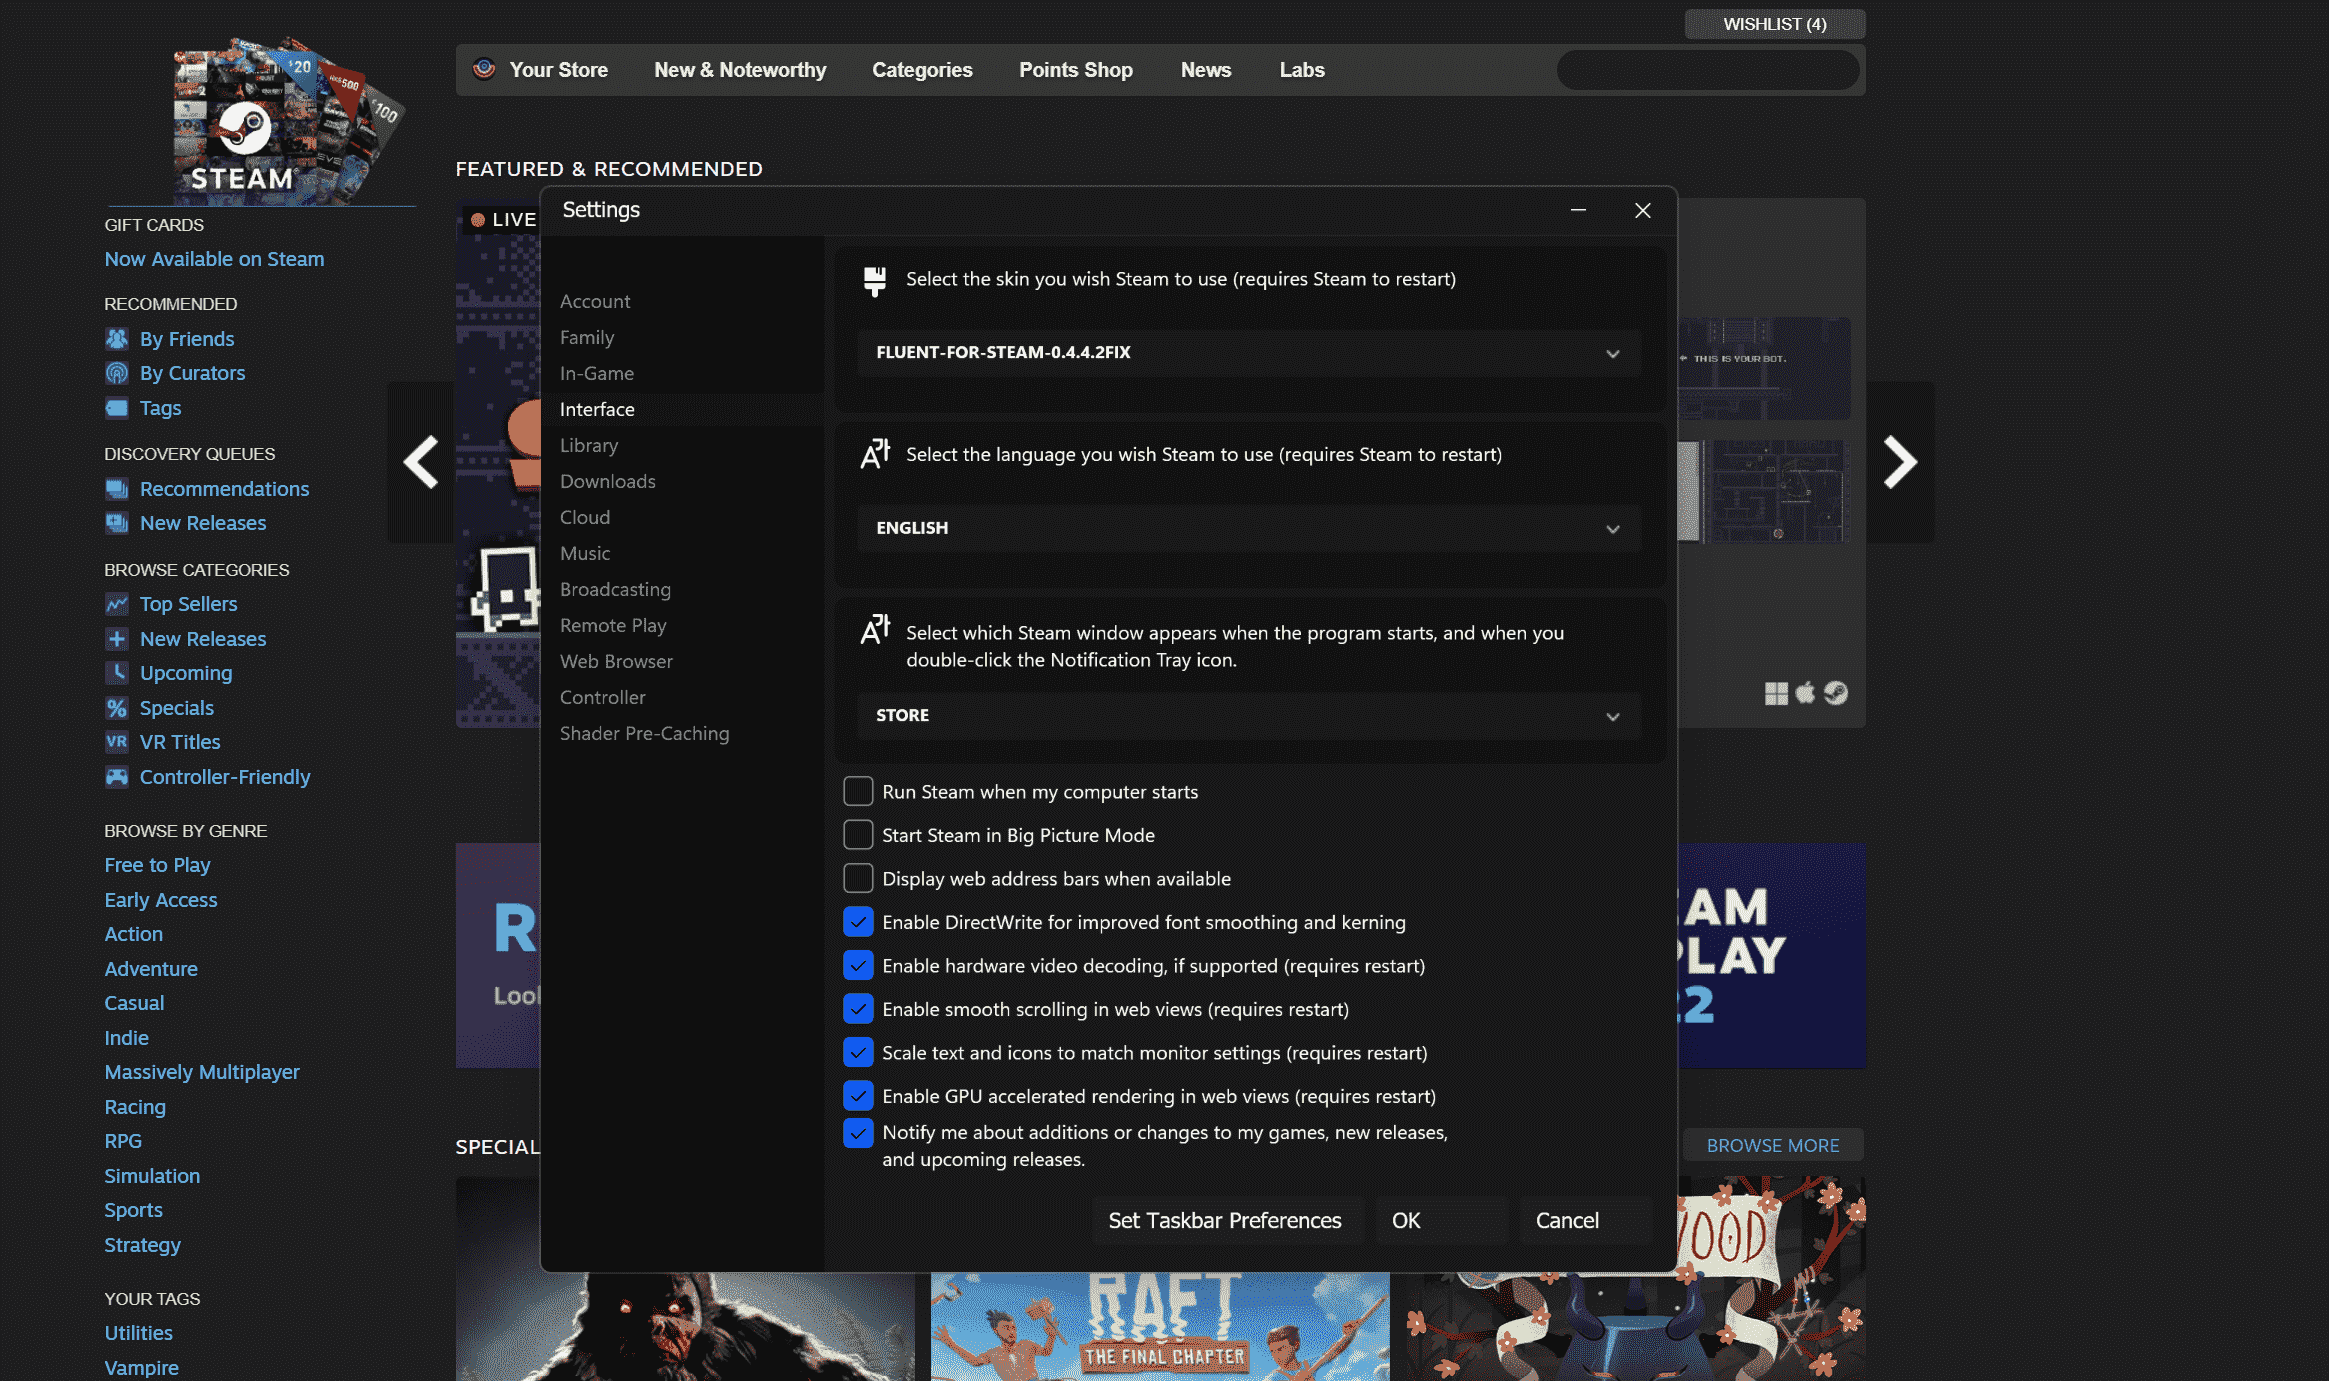Image resolution: width=2329 pixels, height=1381 pixels.
Task: Select Family in Settings sidebar
Action: point(587,337)
